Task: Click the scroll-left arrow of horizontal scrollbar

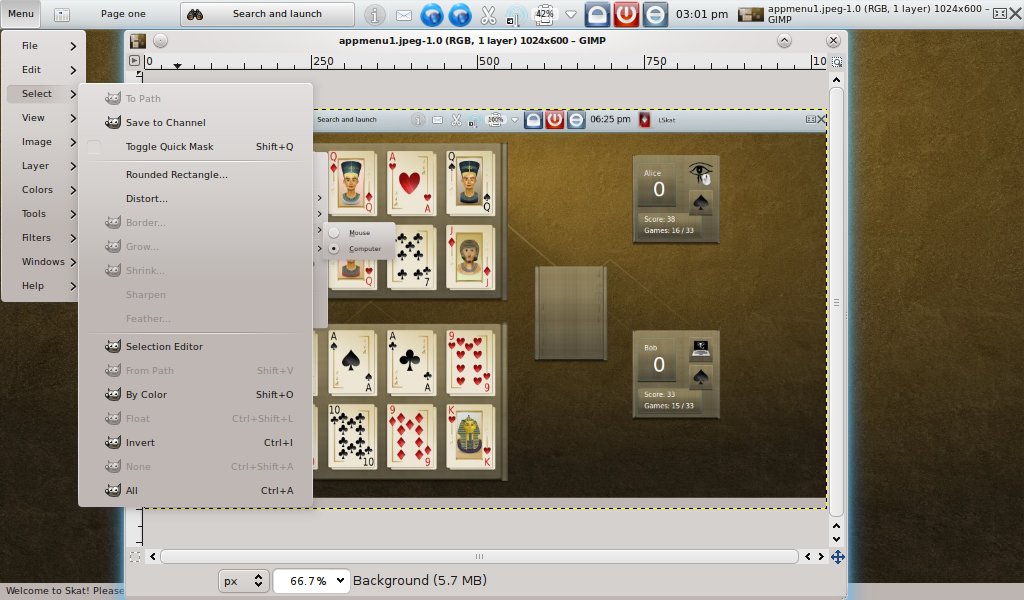Action: 152,556
